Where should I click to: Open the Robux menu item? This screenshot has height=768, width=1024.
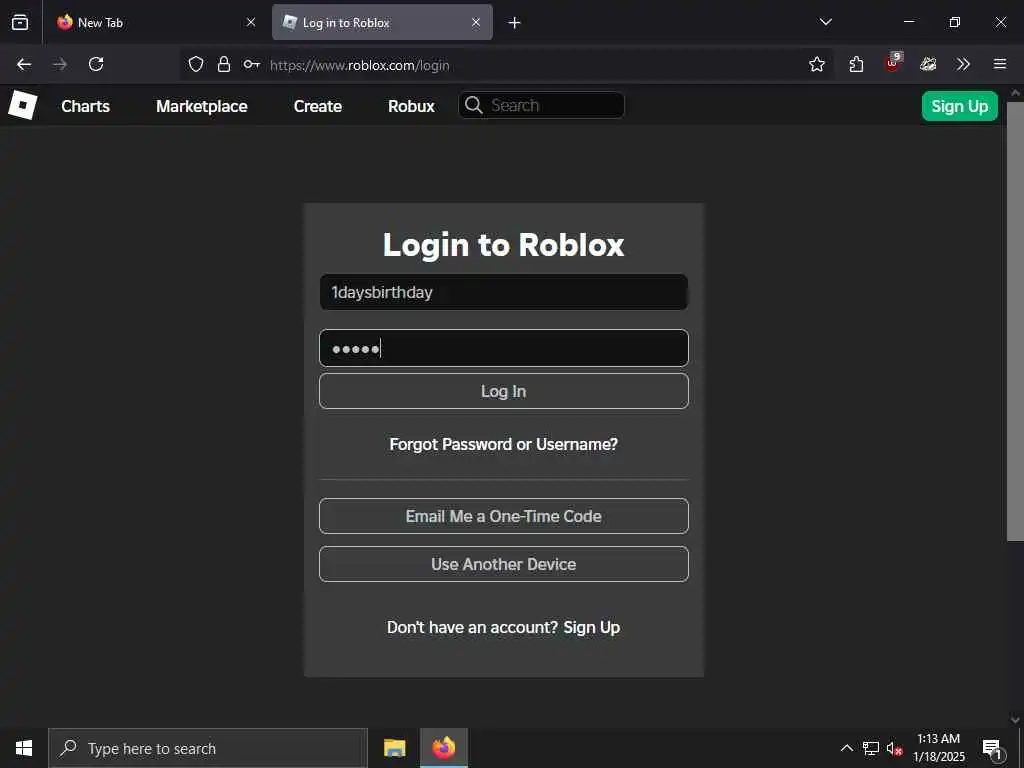click(x=411, y=106)
